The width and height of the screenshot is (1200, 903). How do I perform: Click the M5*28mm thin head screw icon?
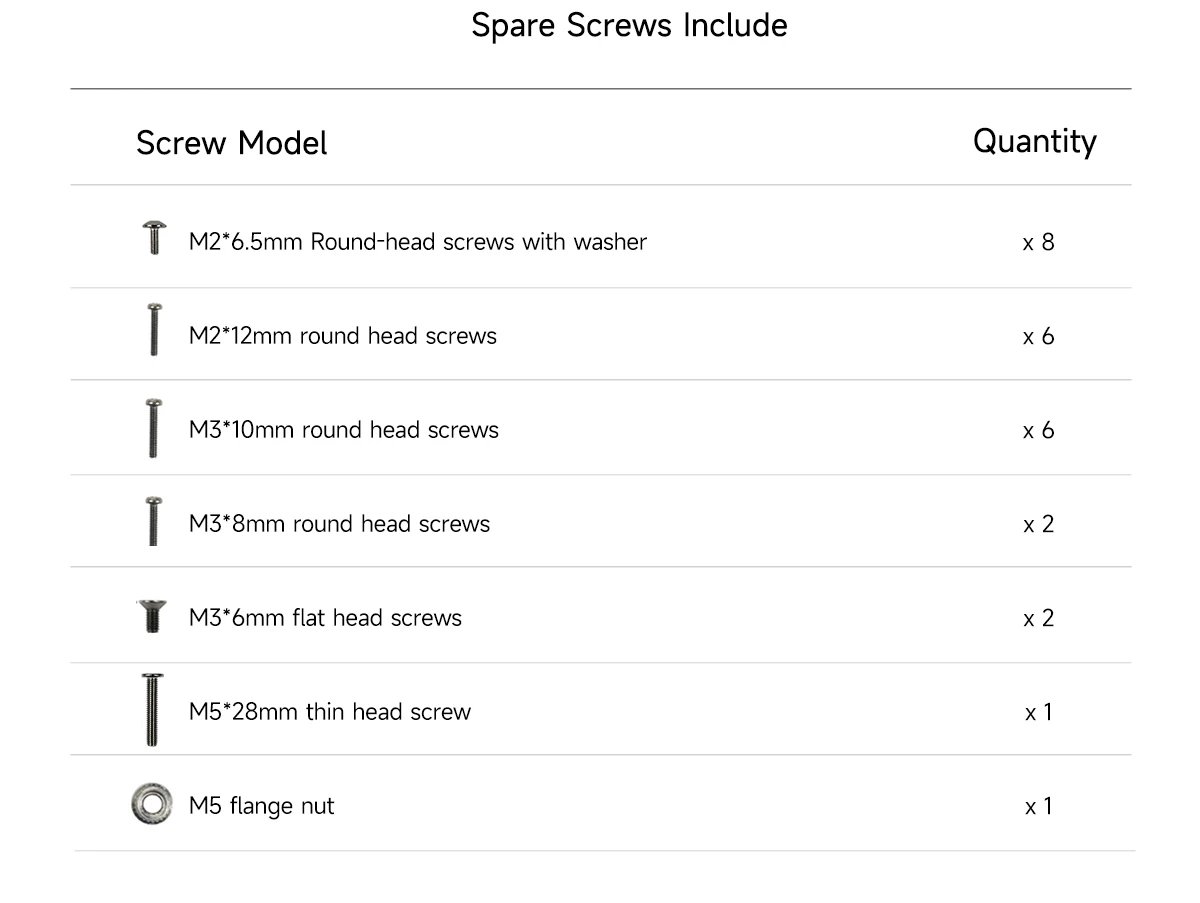[x=152, y=709]
